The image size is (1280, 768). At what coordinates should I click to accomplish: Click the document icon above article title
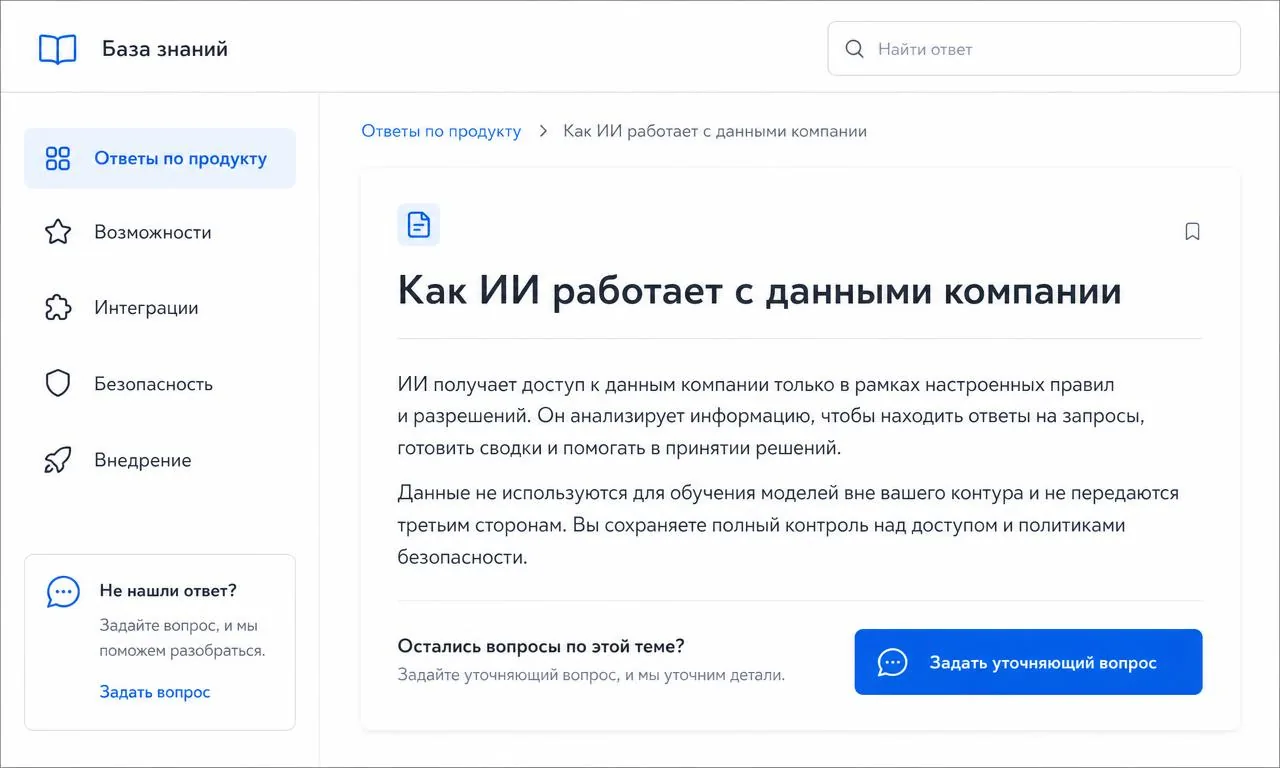pyautogui.click(x=418, y=225)
